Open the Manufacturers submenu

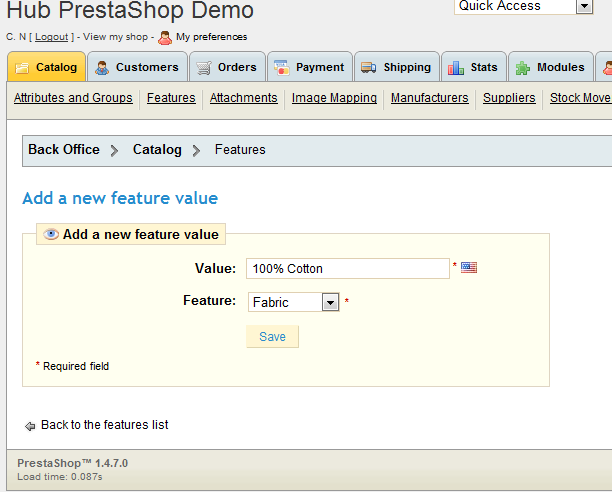point(429,98)
